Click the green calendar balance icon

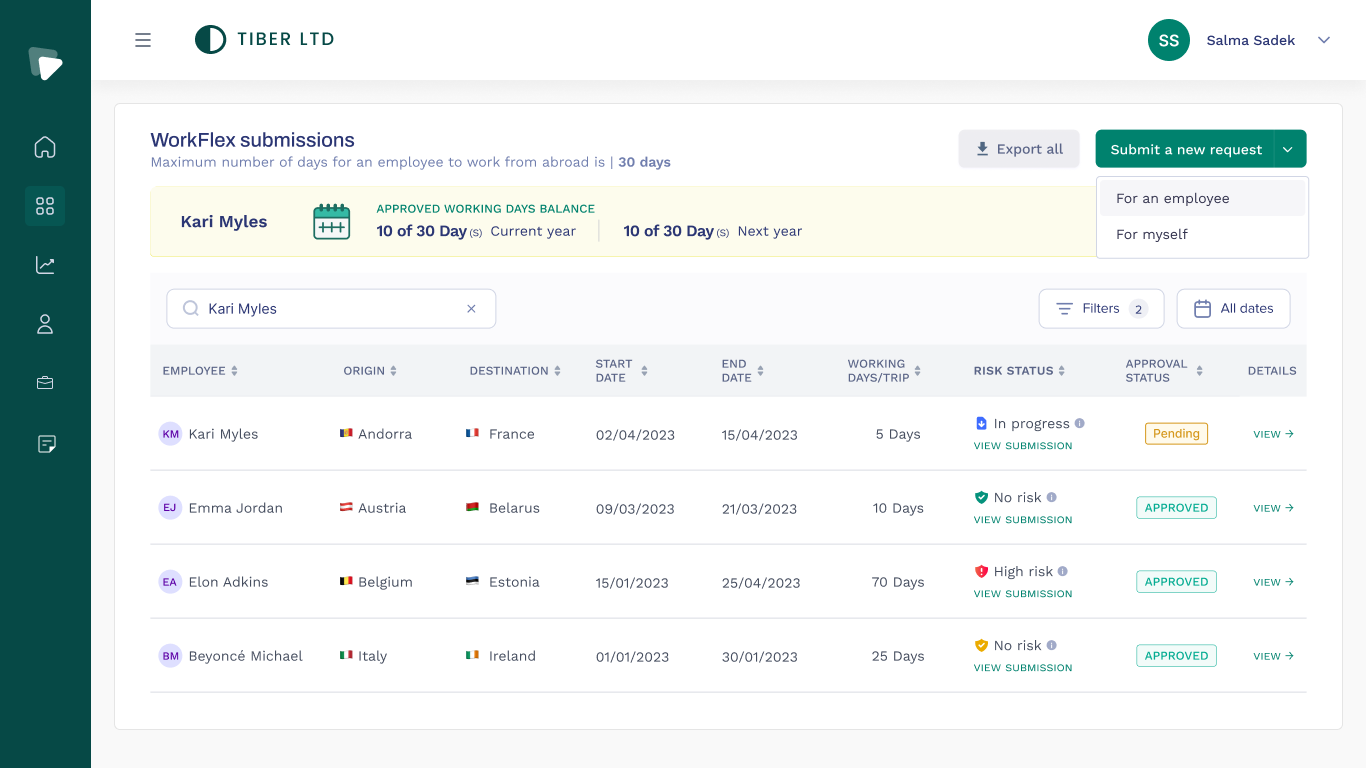coord(331,221)
